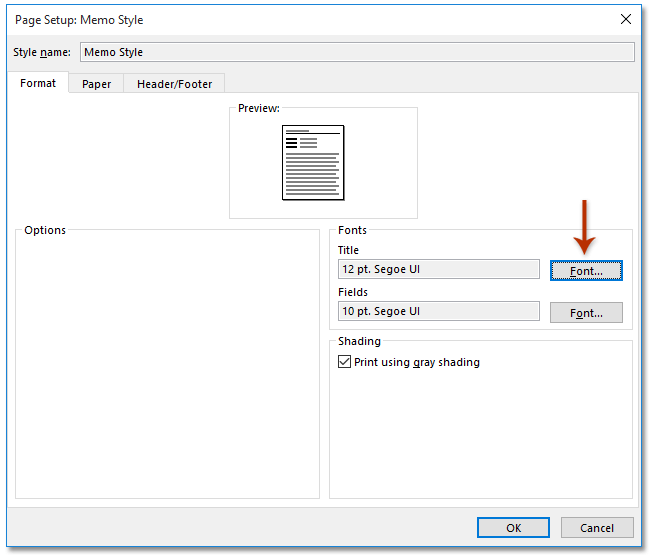Click the 'Shading' group heading
The height and width of the screenshot is (558, 652).
359,341
